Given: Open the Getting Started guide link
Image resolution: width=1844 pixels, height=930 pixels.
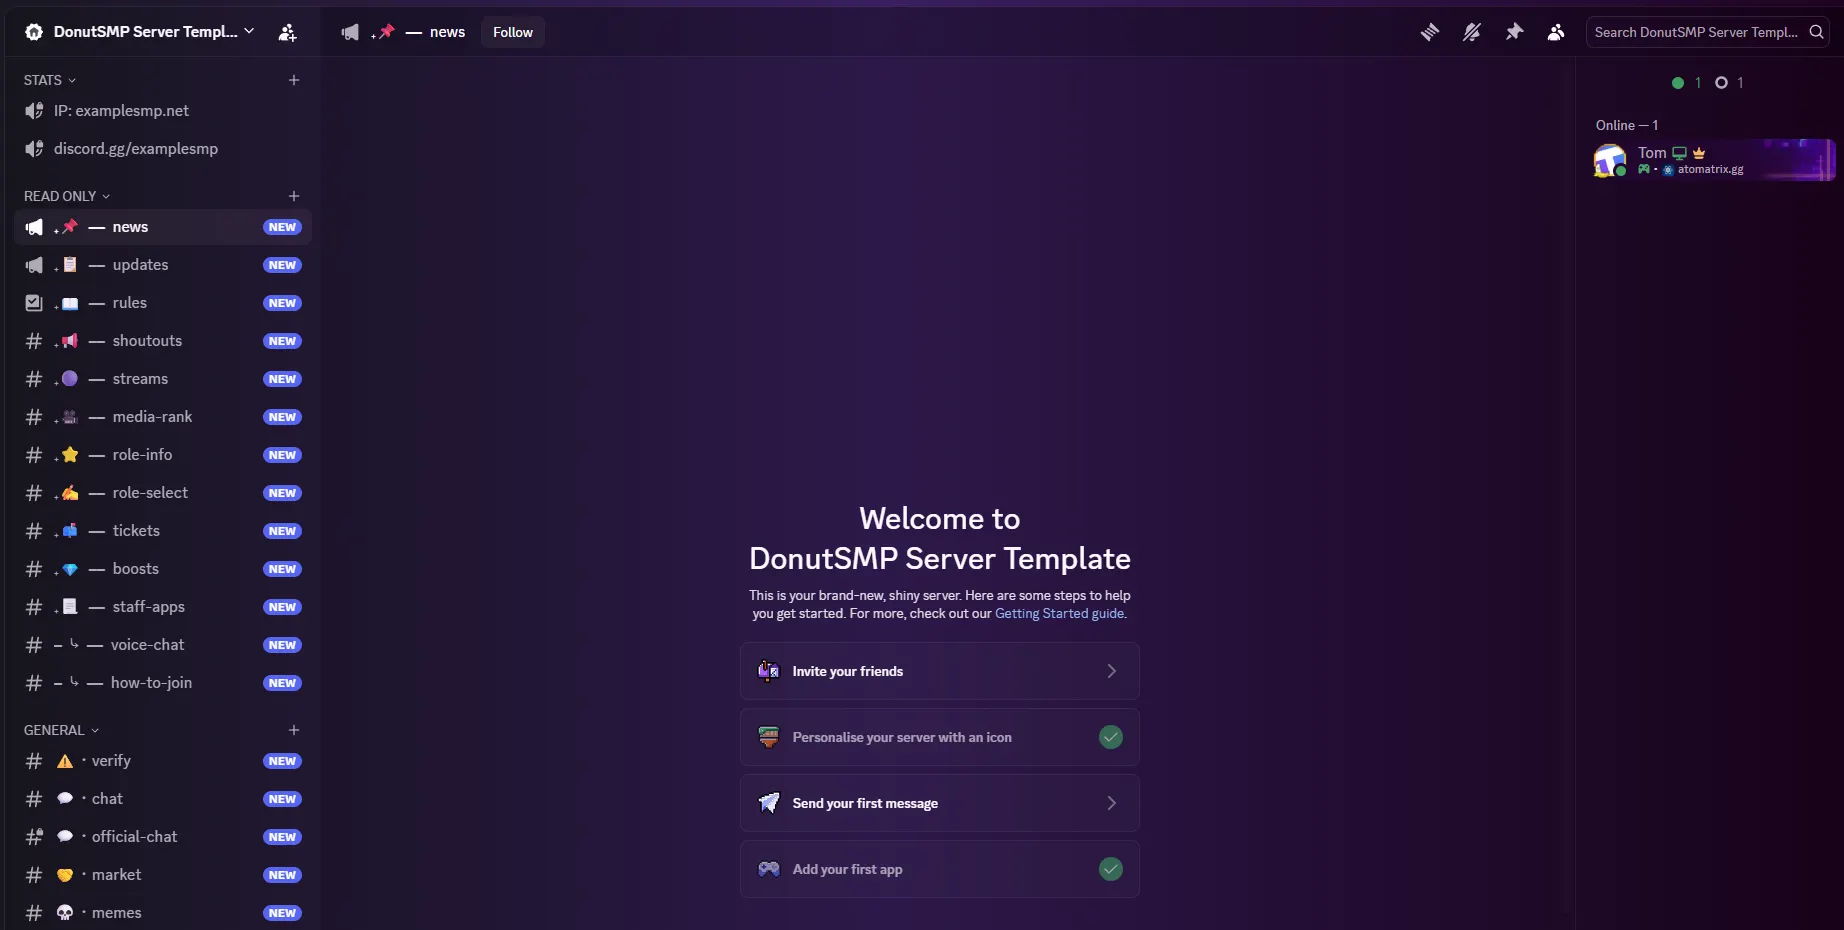Looking at the screenshot, I should [1060, 613].
